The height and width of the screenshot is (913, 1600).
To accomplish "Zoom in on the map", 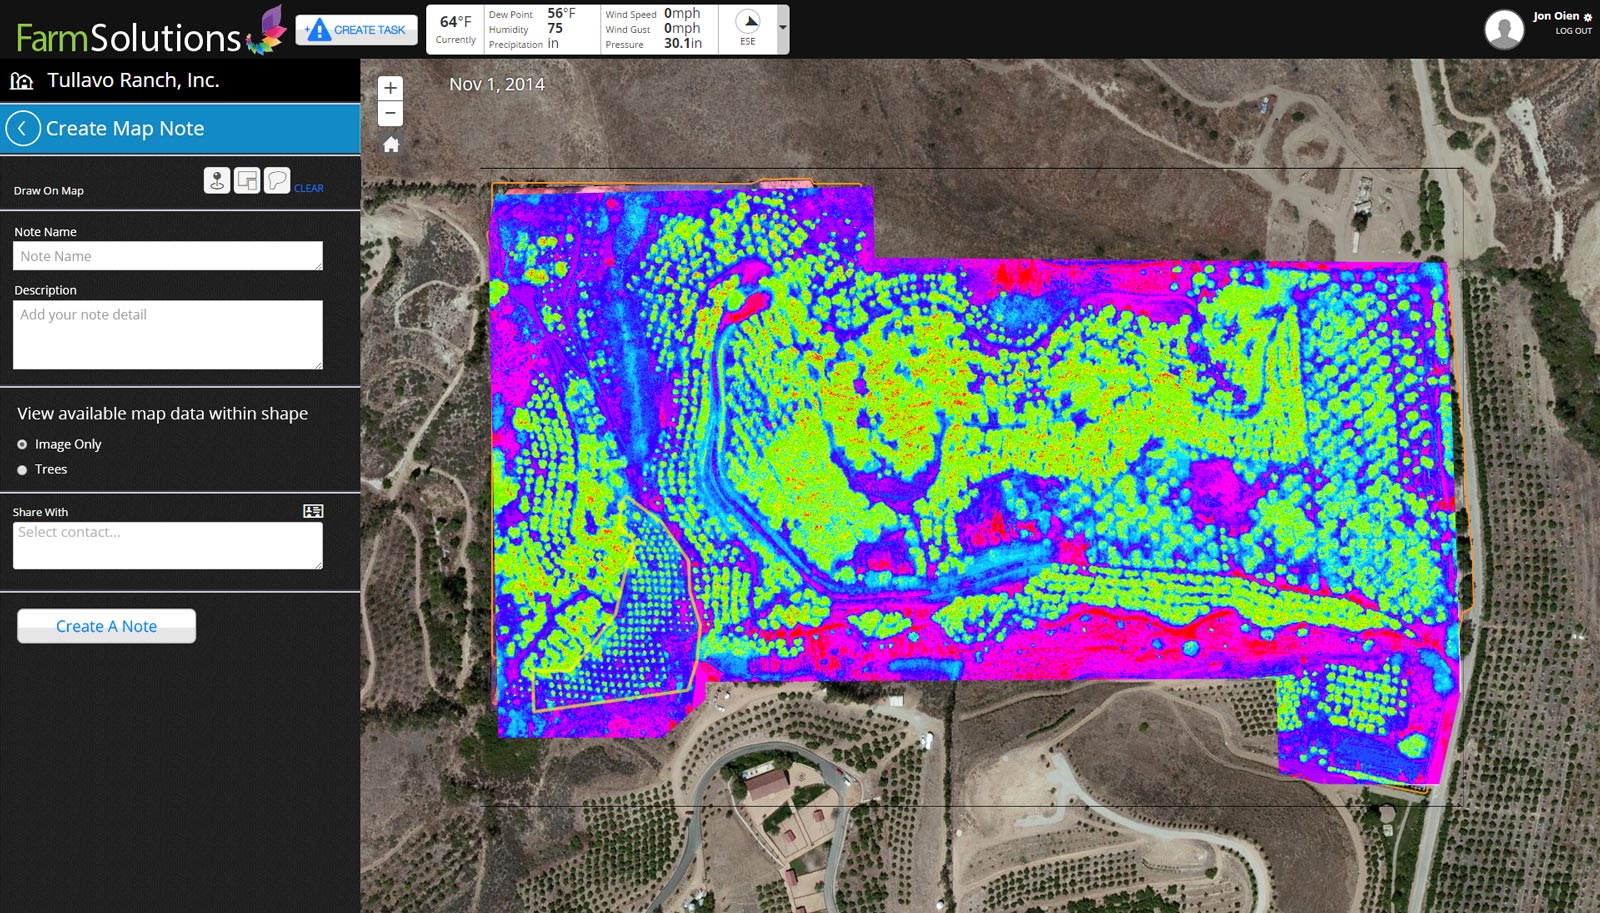I will 391,88.
